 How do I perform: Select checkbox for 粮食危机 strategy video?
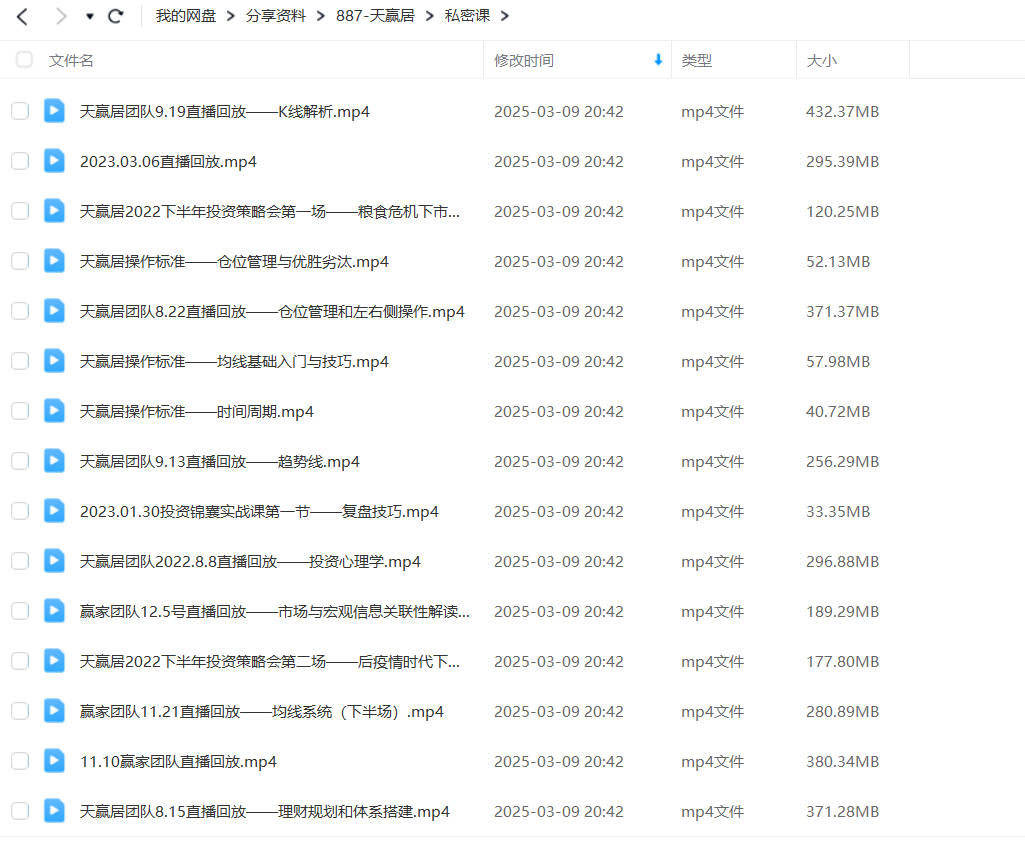pyautogui.click(x=20, y=211)
